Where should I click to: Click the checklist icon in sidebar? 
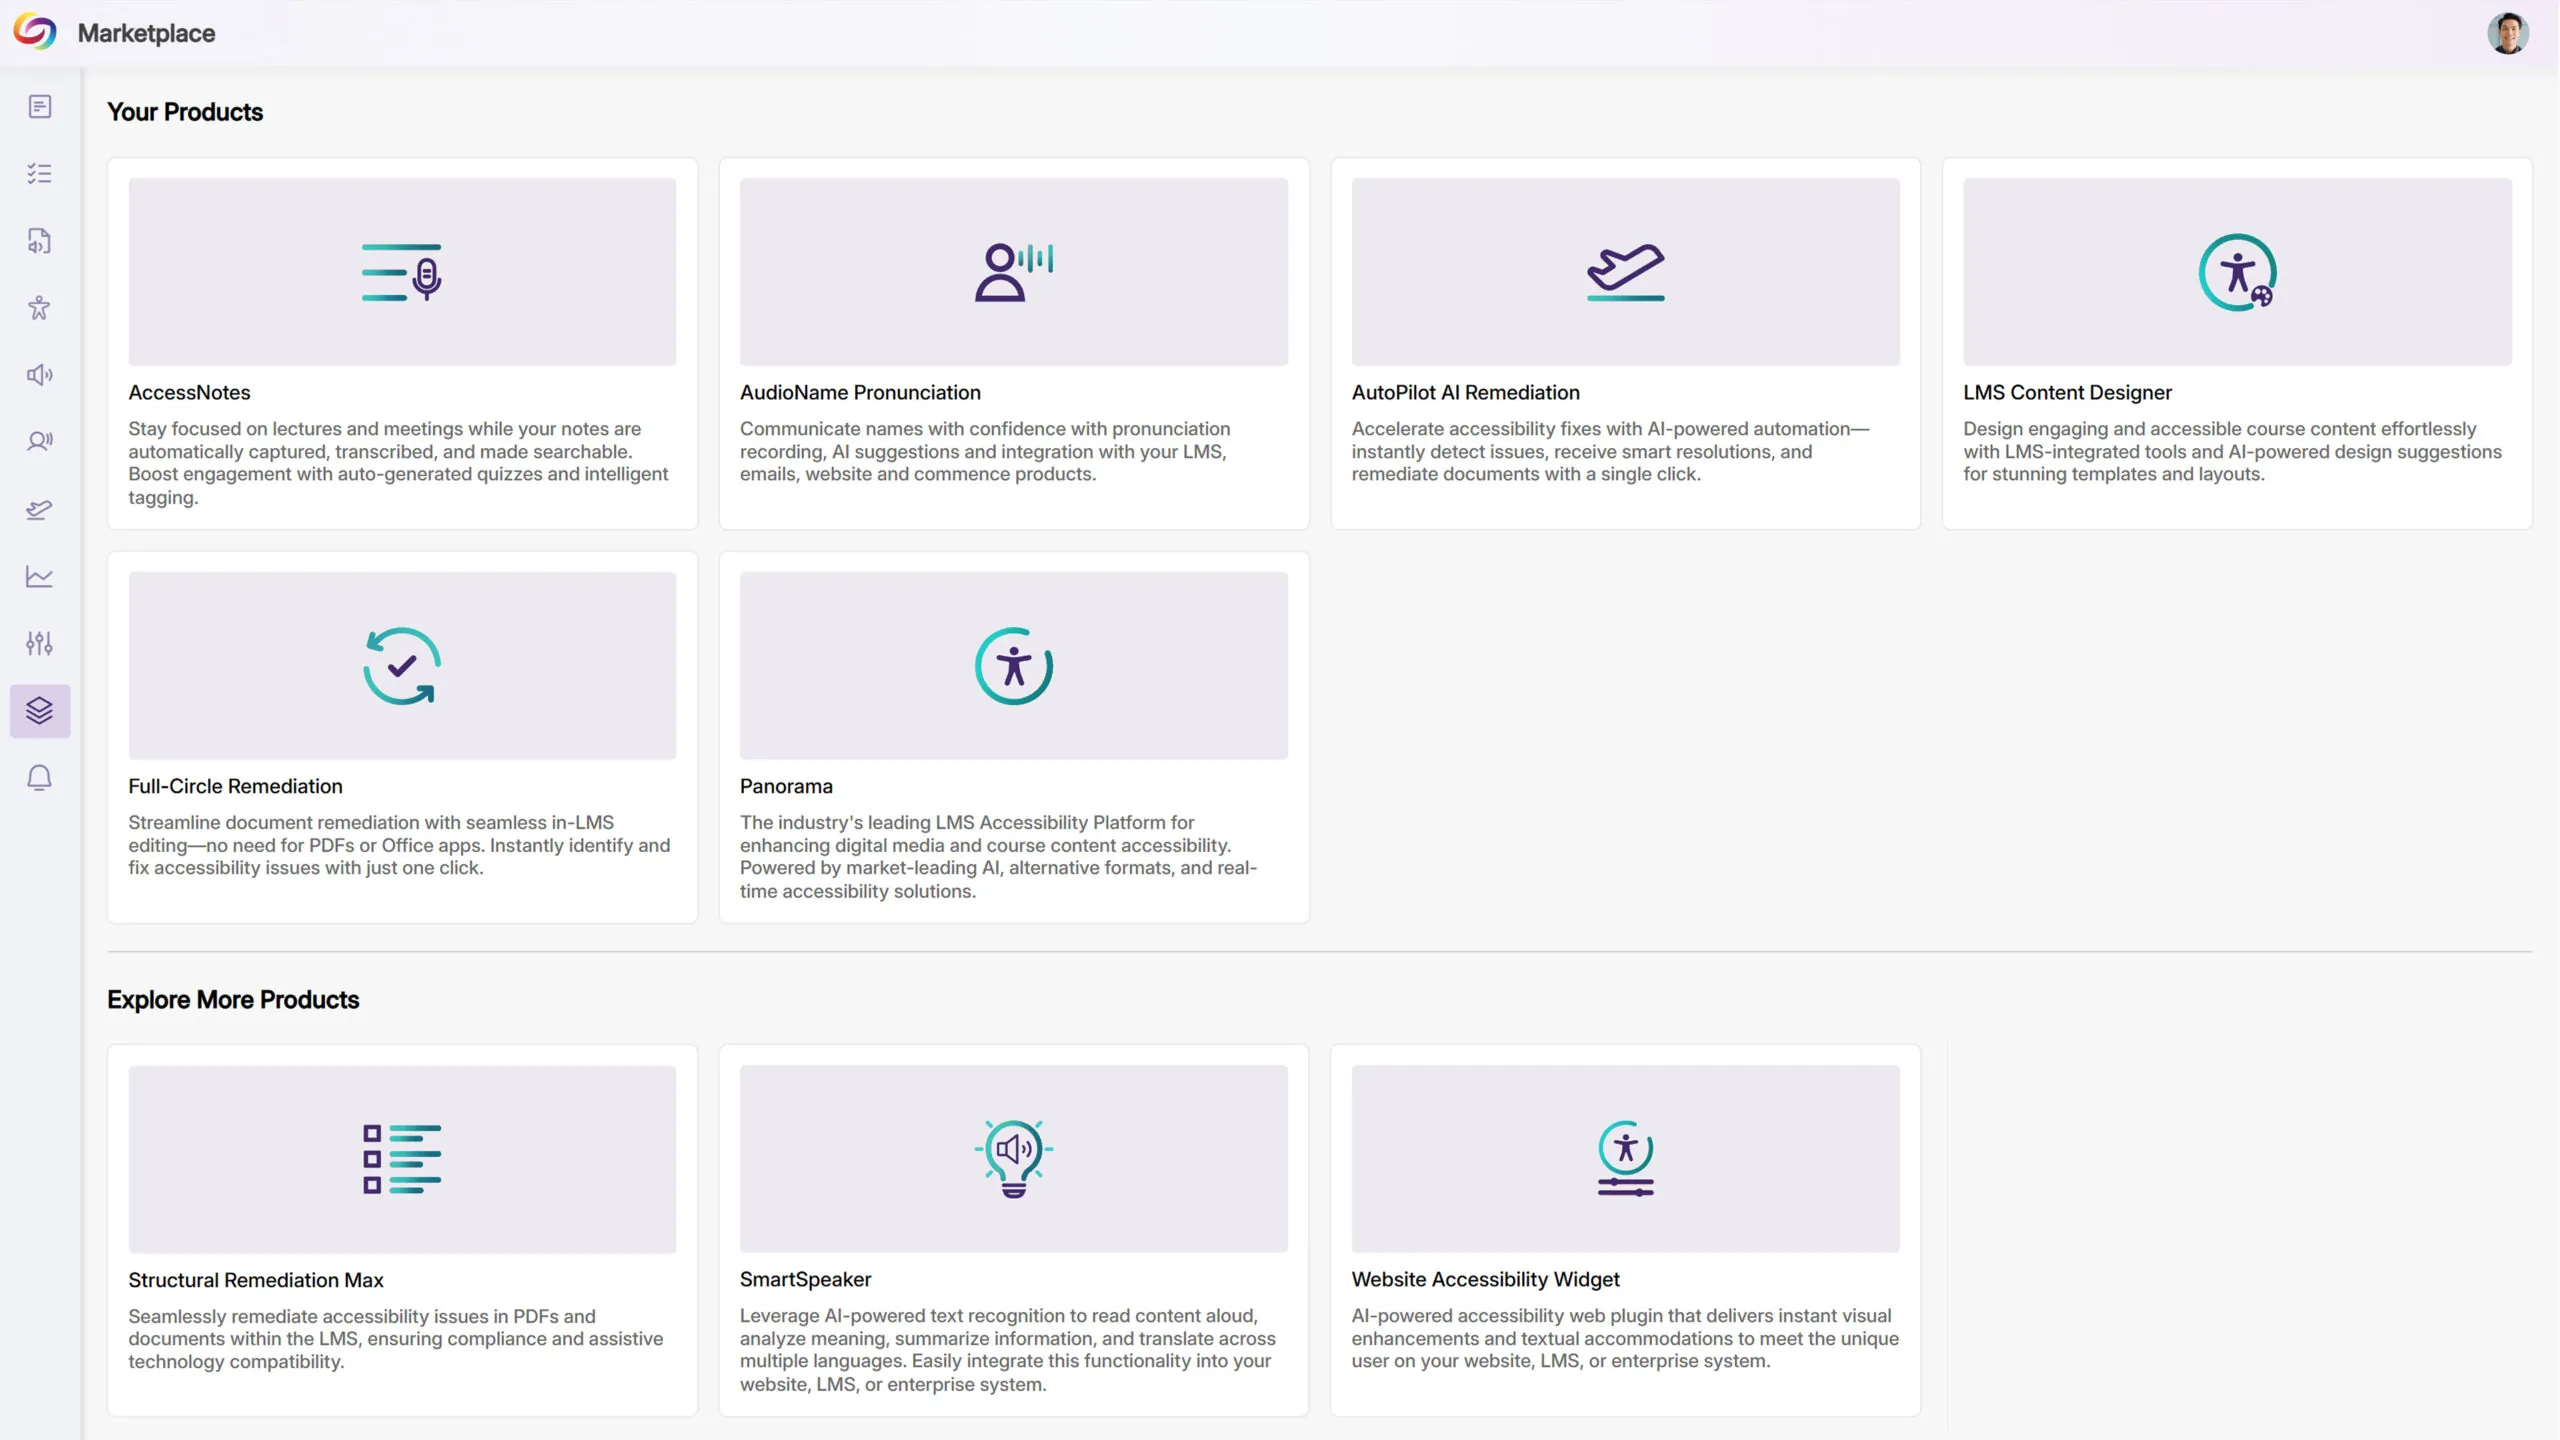coord(40,174)
